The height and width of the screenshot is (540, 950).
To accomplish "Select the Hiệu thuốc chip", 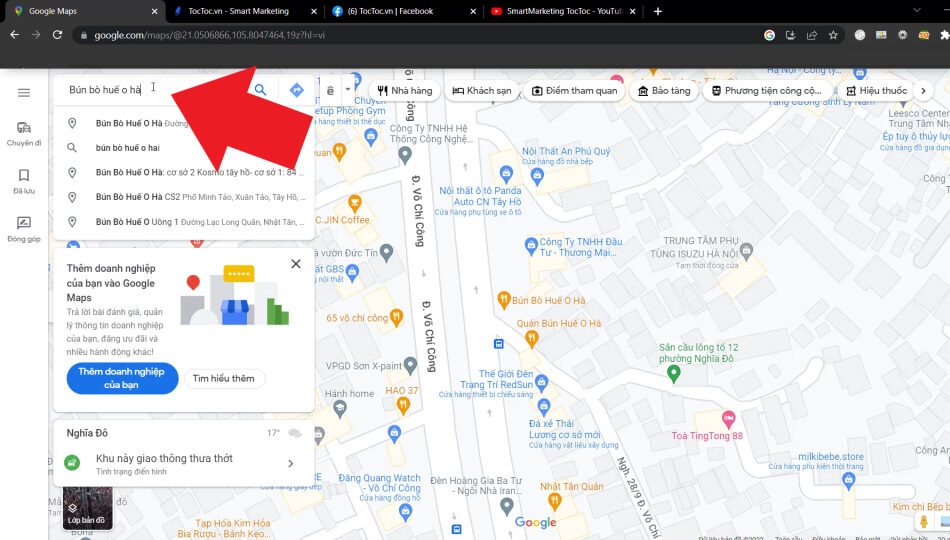I will [877, 90].
